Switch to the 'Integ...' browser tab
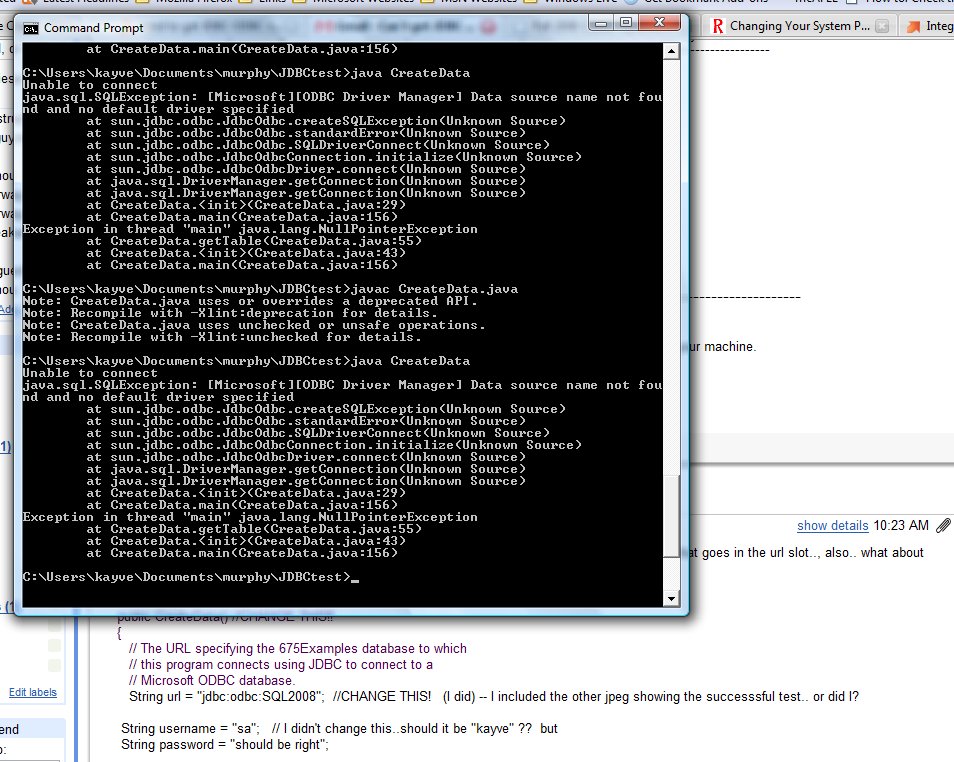Image resolution: width=954 pixels, height=762 pixels. point(938,25)
